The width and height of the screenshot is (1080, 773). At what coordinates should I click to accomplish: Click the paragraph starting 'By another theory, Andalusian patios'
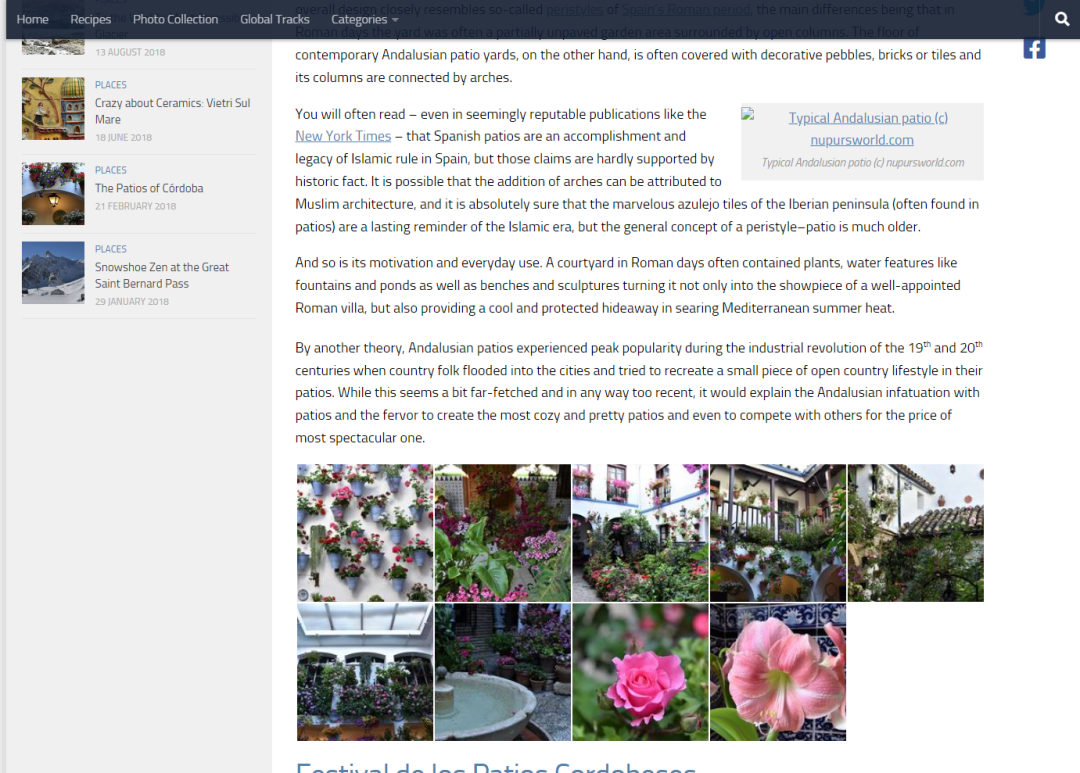point(639,392)
